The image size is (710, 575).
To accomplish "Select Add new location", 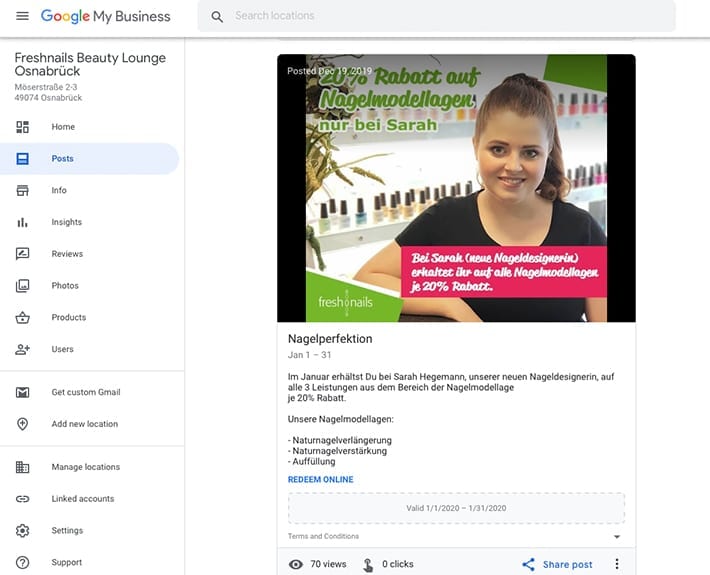I will click(89, 424).
